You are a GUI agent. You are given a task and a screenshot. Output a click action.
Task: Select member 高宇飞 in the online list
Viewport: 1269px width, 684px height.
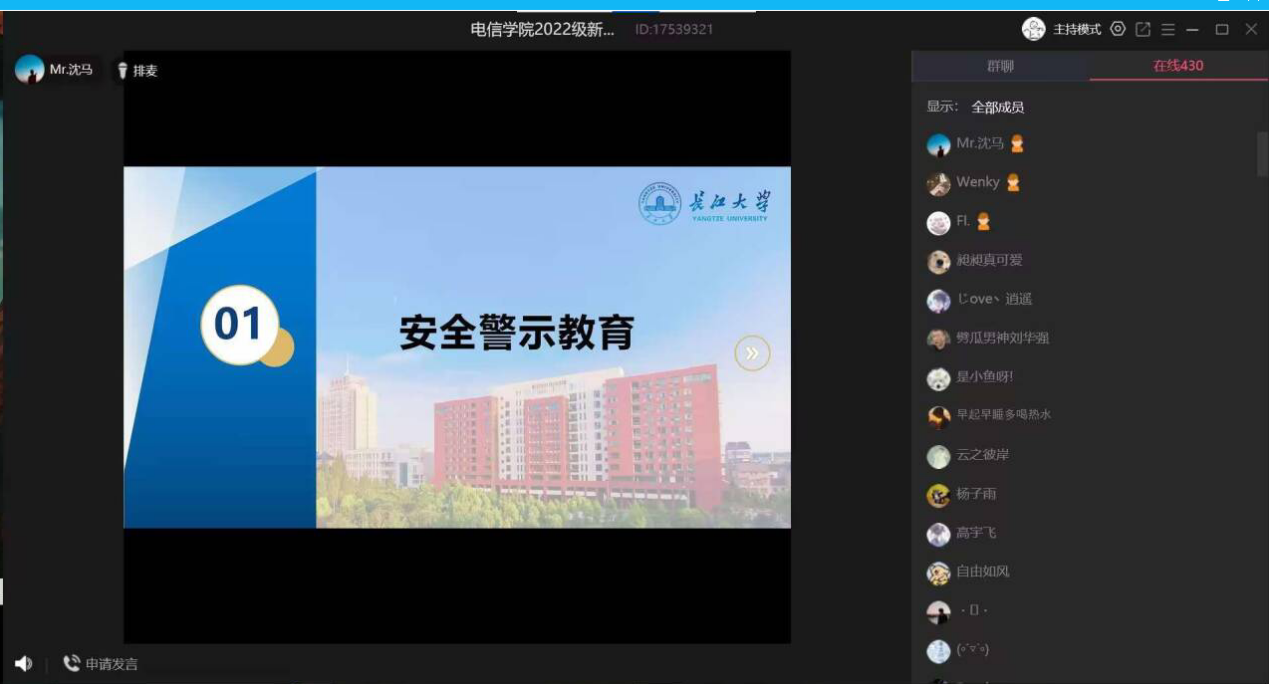pyautogui.click(x=975, y=533)
